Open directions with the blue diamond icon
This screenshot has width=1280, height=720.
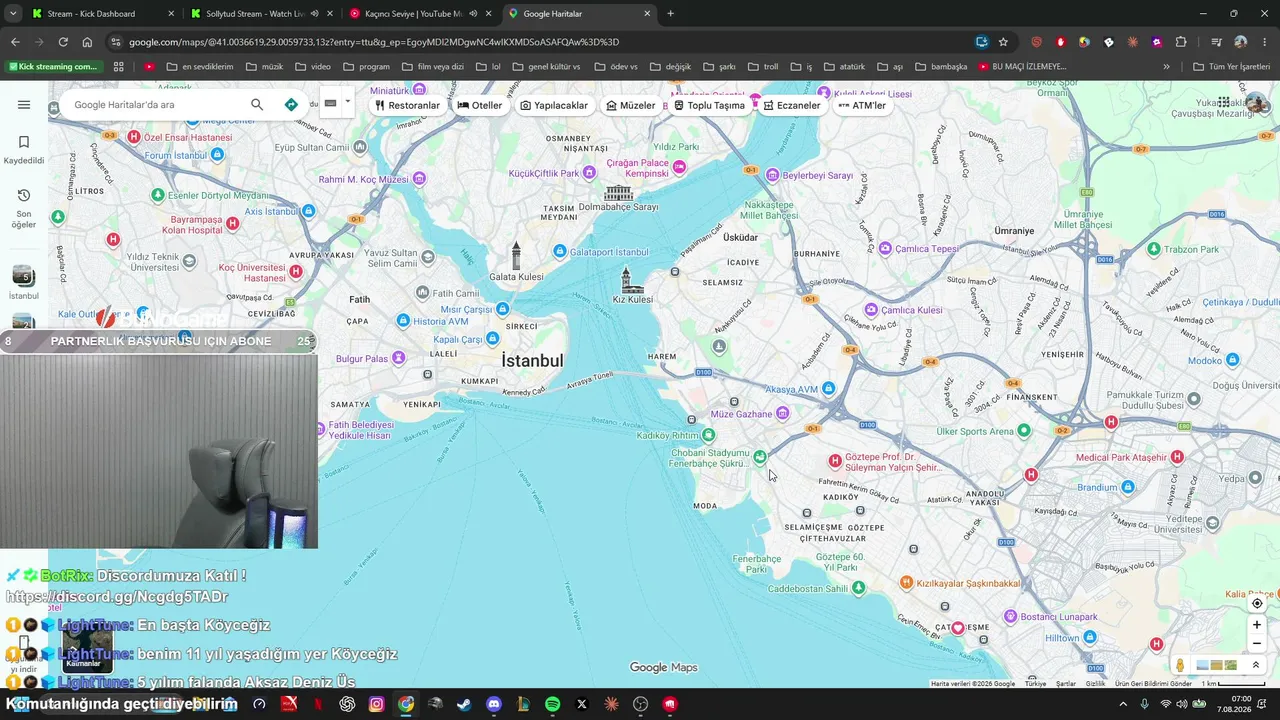[x=291, y=105]
